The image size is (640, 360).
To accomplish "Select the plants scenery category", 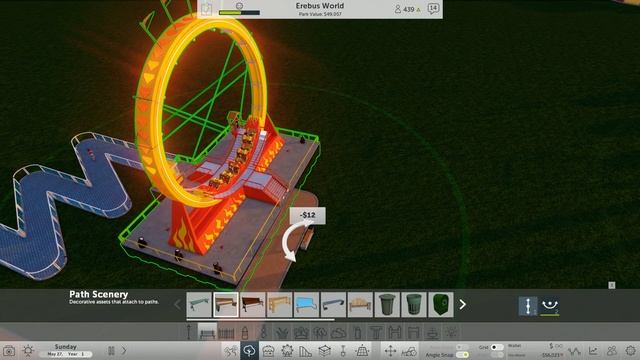I will click(x=282, y=332).
